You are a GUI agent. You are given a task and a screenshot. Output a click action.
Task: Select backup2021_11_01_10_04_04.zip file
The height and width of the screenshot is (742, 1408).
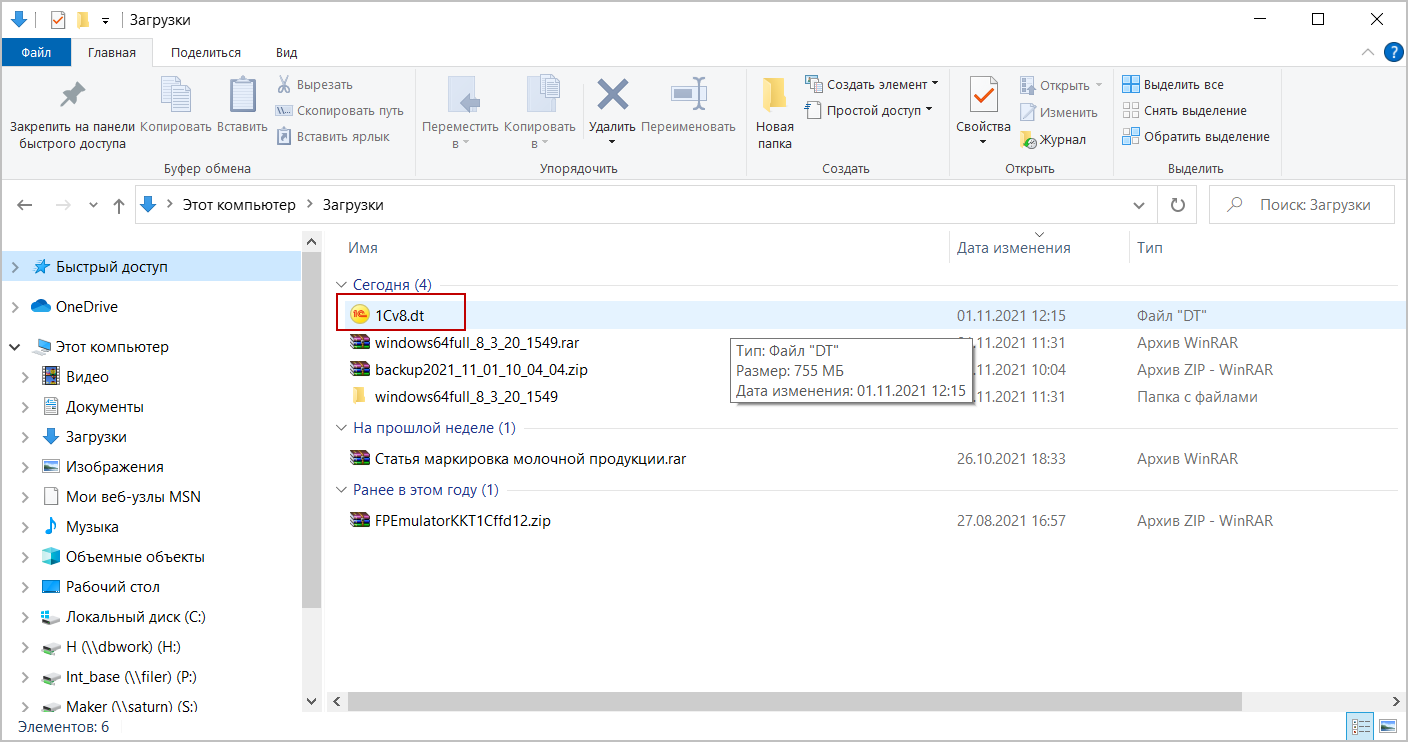click(x=481, y=370)
